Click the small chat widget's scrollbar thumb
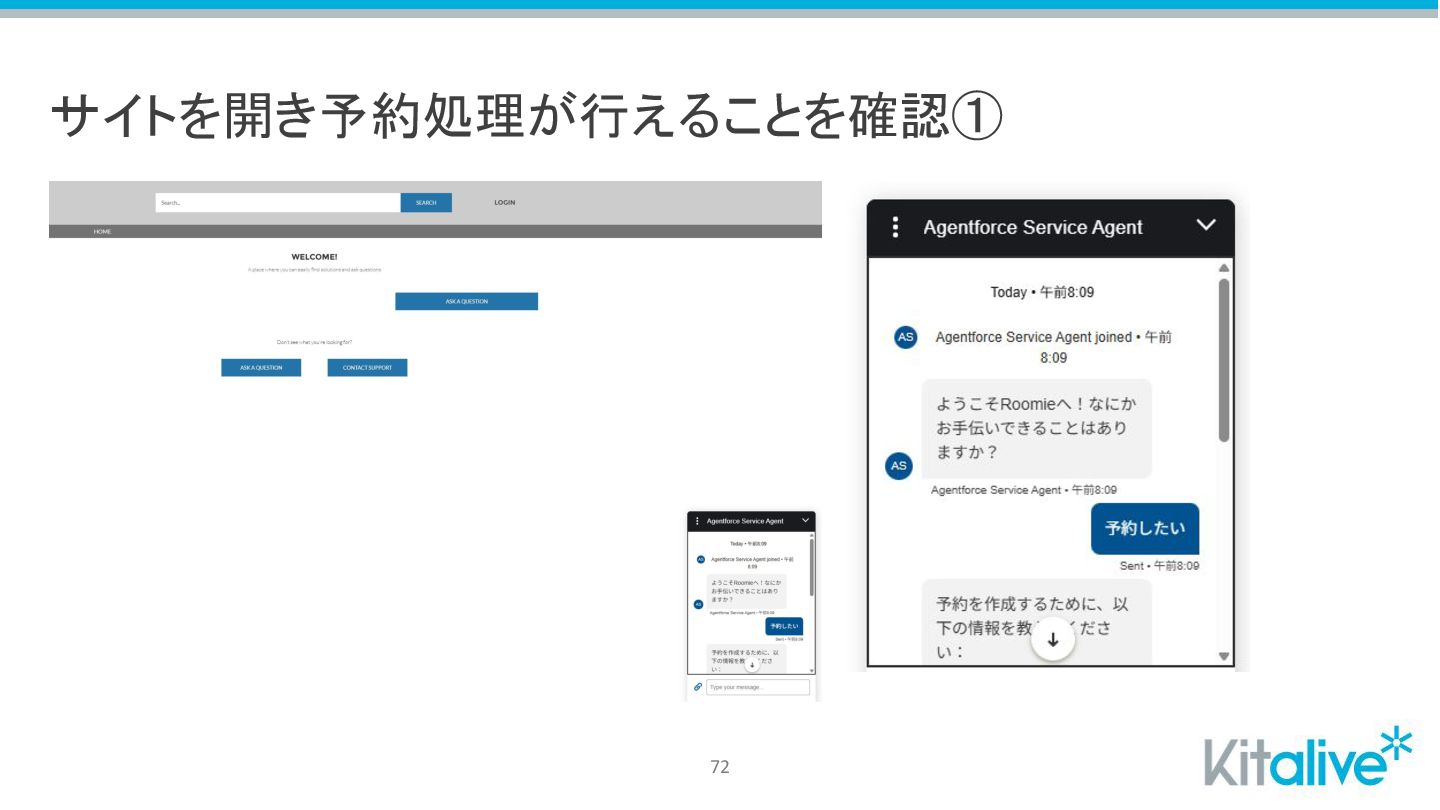This screenshot has width=1440, height=810. [811, 568]
